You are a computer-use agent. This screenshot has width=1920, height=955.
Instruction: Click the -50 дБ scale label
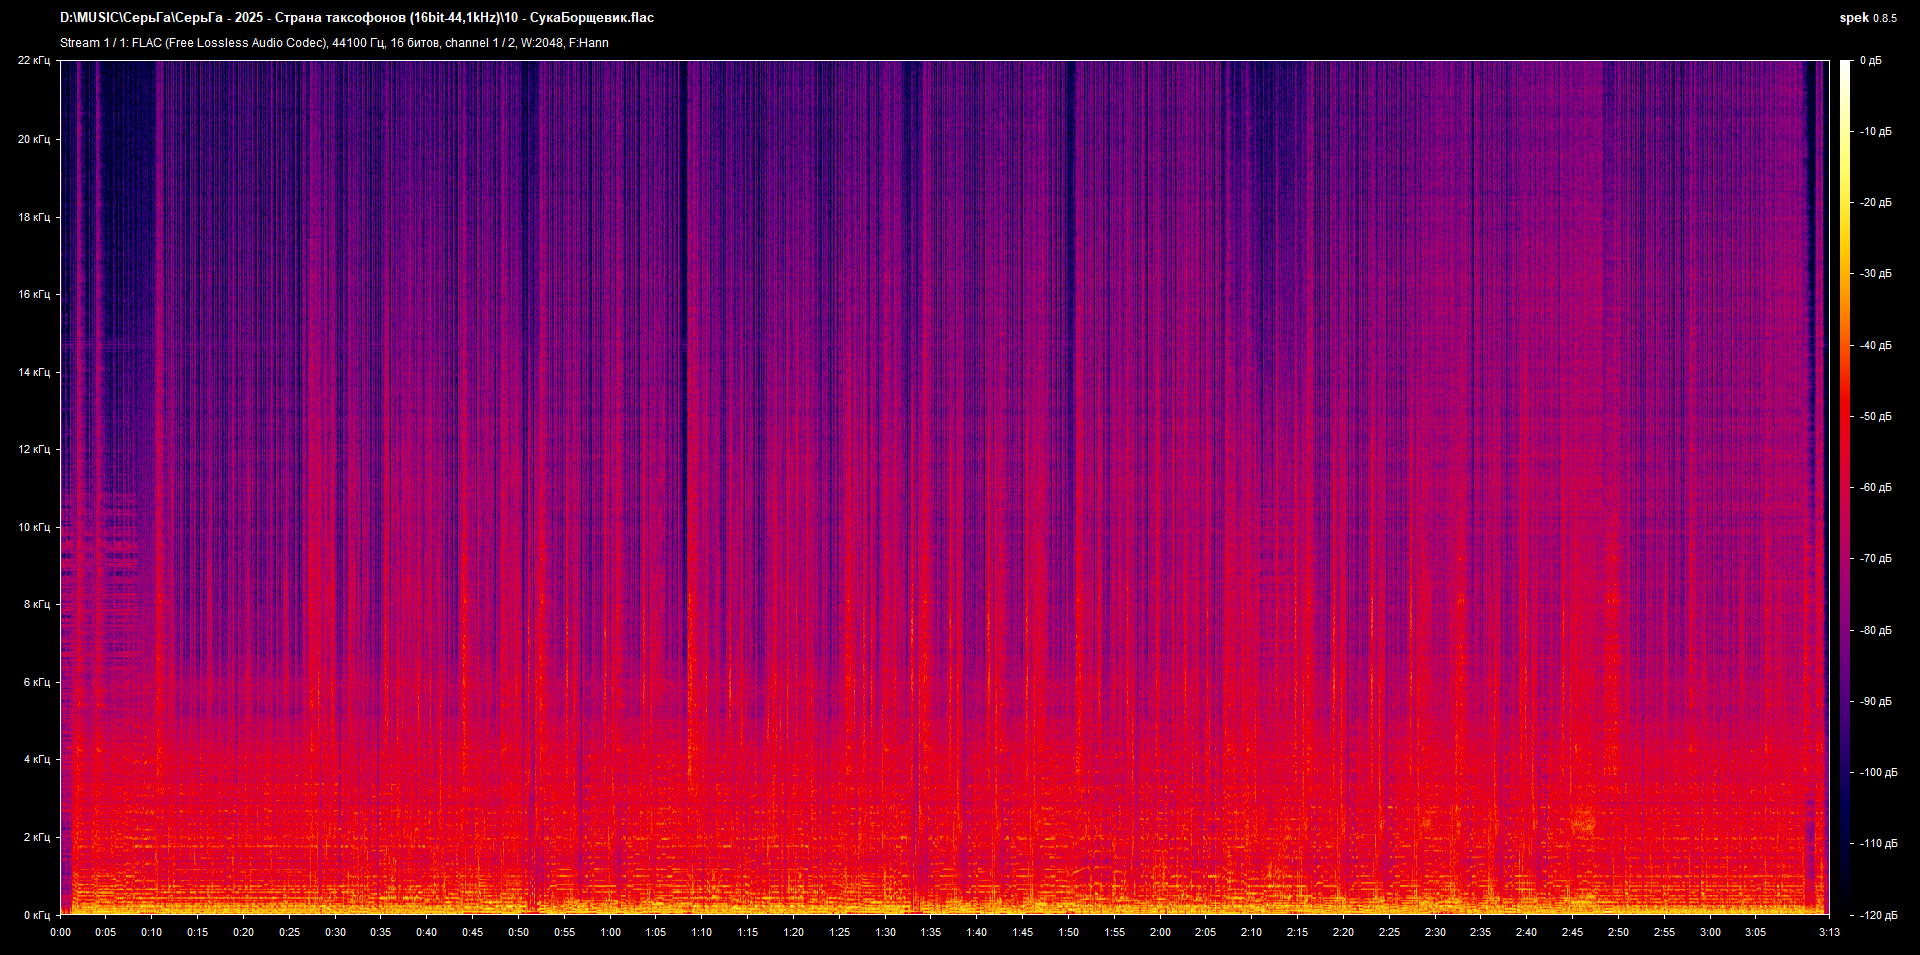click(1875, 417)
